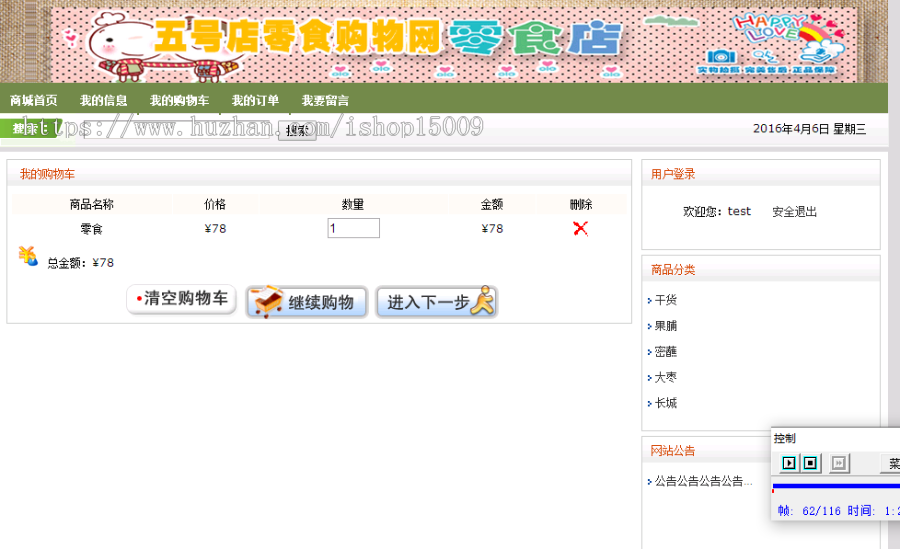Click the stop button in 控制 panel
The width and height of the screenshot is (900, 549).
pyautogui.click(x=810, y=463)
